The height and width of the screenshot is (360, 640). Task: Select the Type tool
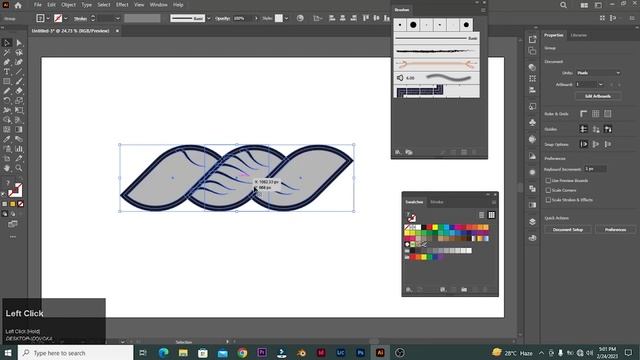point(7,72)
